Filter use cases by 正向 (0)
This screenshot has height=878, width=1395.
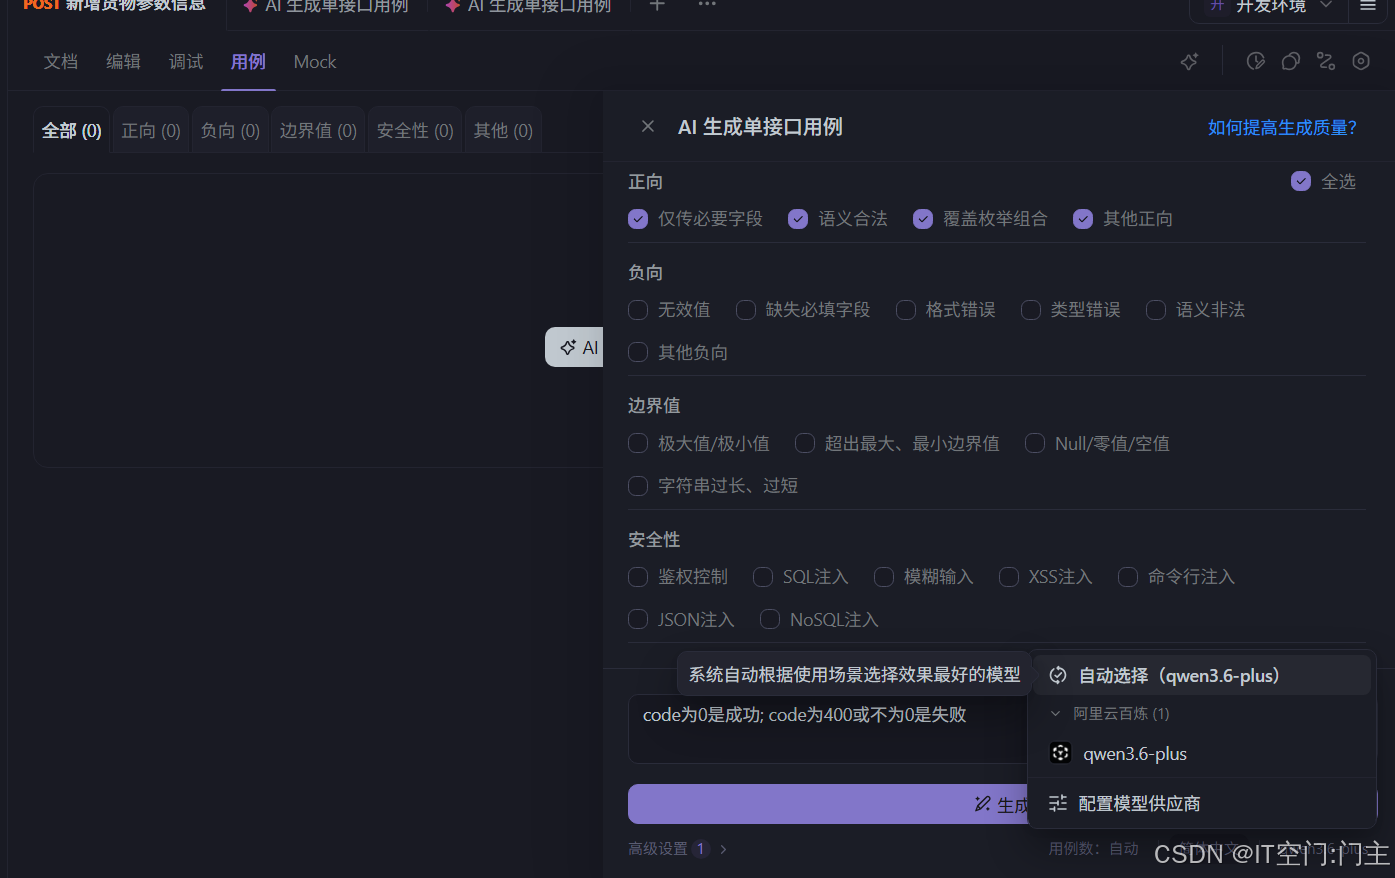point(151,131)
